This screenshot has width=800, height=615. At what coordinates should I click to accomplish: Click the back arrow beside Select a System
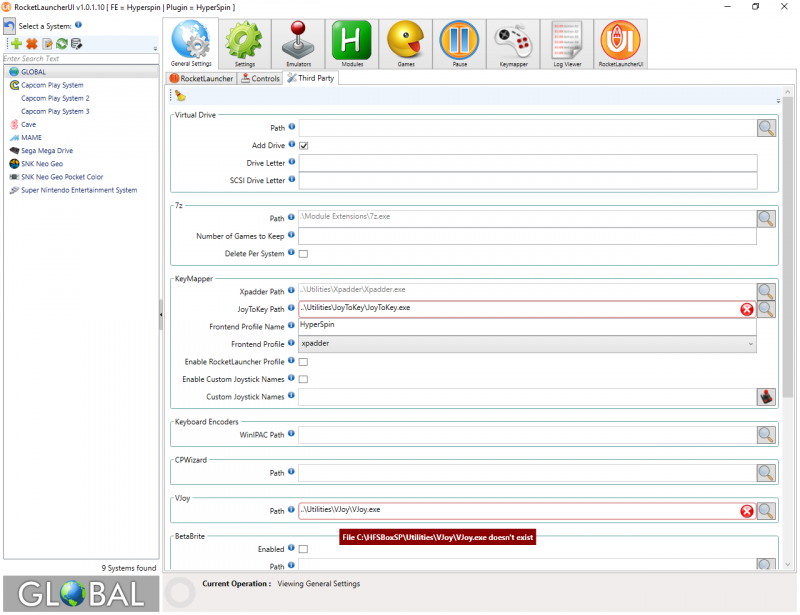click(x=9, y=26)
